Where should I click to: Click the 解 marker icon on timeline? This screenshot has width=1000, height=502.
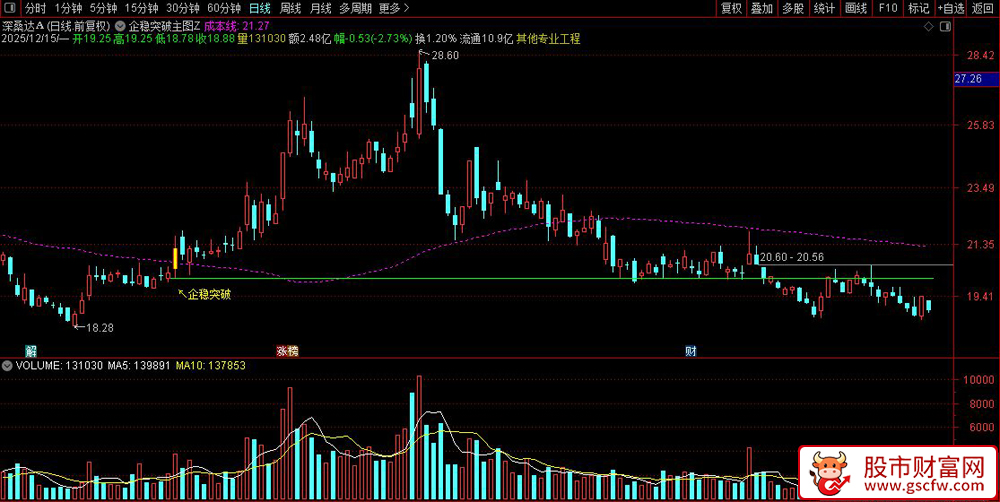pyautogui.click(x=30, y=351)
